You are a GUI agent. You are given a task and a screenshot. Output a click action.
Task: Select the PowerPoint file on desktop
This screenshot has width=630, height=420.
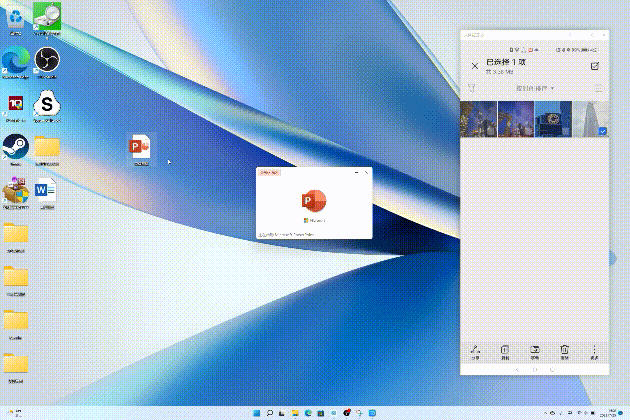140,148
